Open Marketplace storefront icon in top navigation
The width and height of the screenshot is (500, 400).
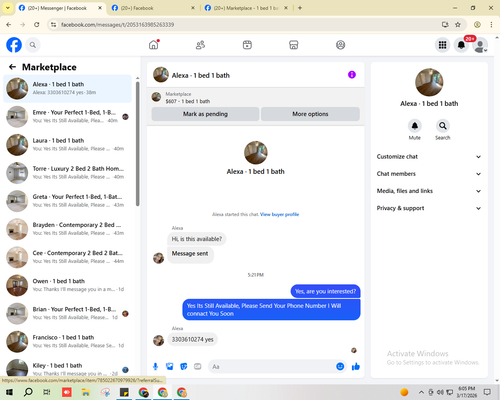click(294, 45)
